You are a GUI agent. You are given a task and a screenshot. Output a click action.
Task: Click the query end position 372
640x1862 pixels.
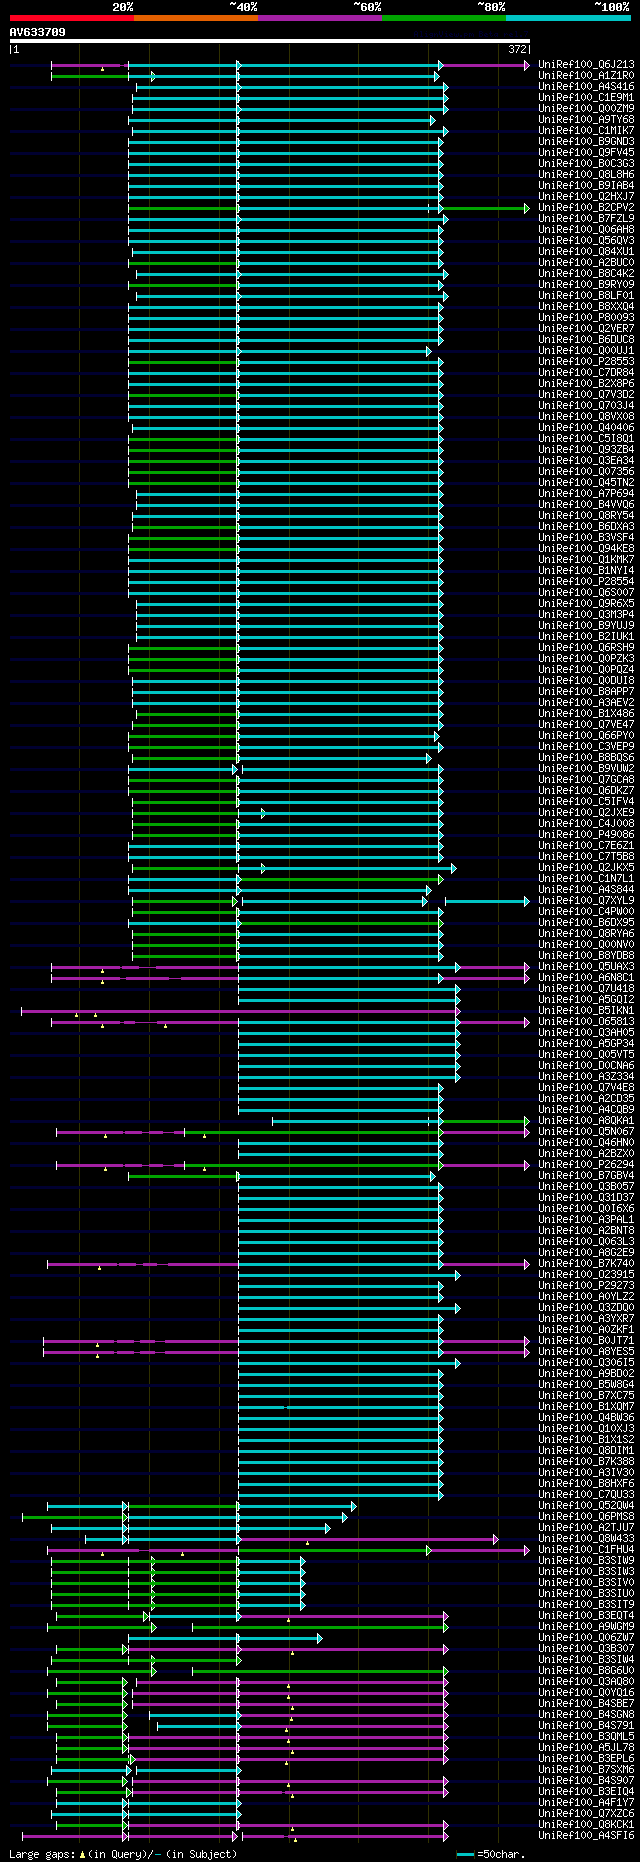point(518,49)
